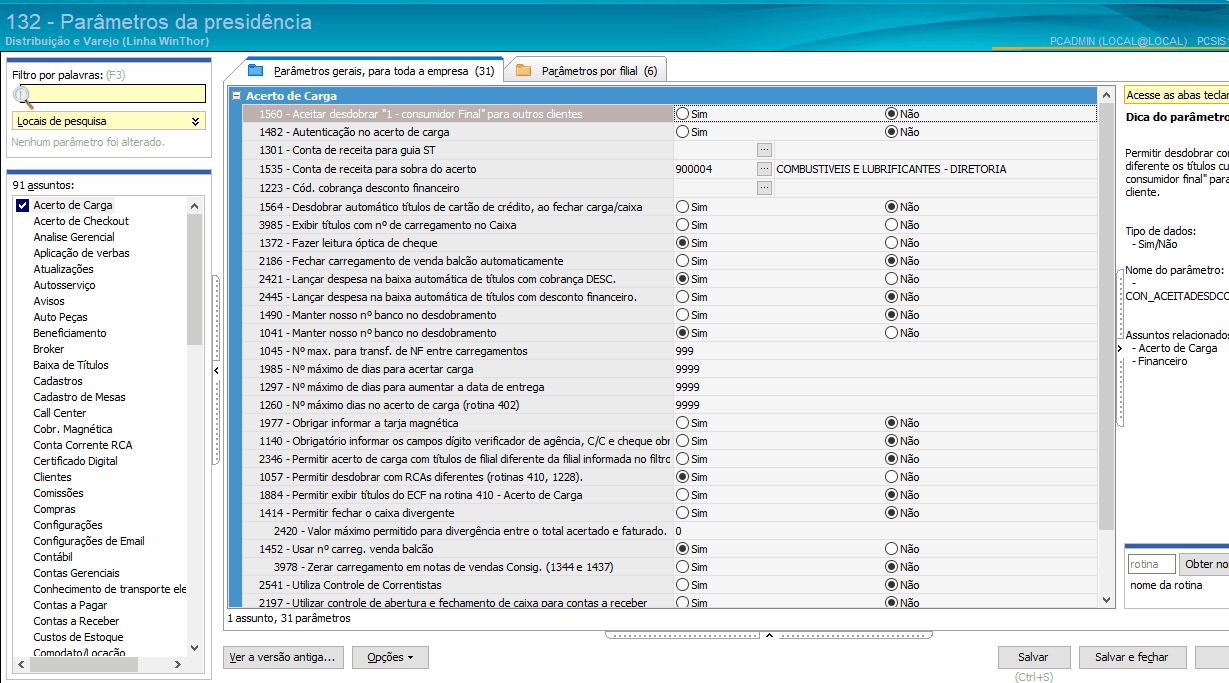Expand the right tip panel splitter arrow
Image resolution: width=1229 pixels, height=683 pixels.
1120,348
